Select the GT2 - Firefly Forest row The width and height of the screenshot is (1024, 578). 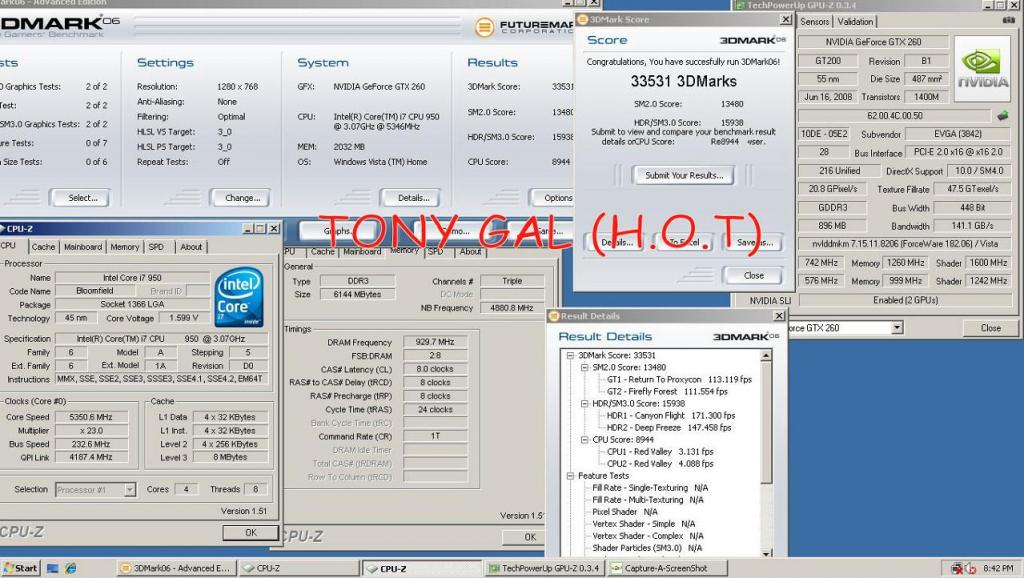(667, 391)
